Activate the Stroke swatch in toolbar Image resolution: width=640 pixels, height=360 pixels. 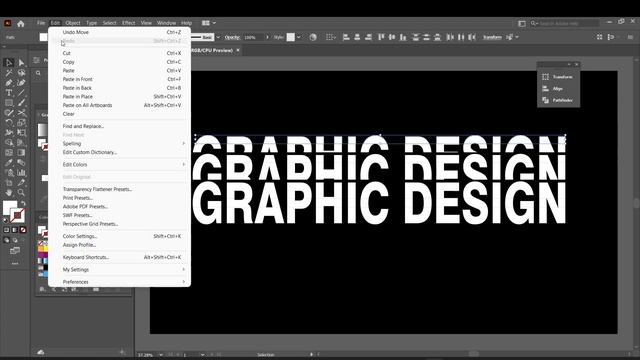[x=17, y=215]
